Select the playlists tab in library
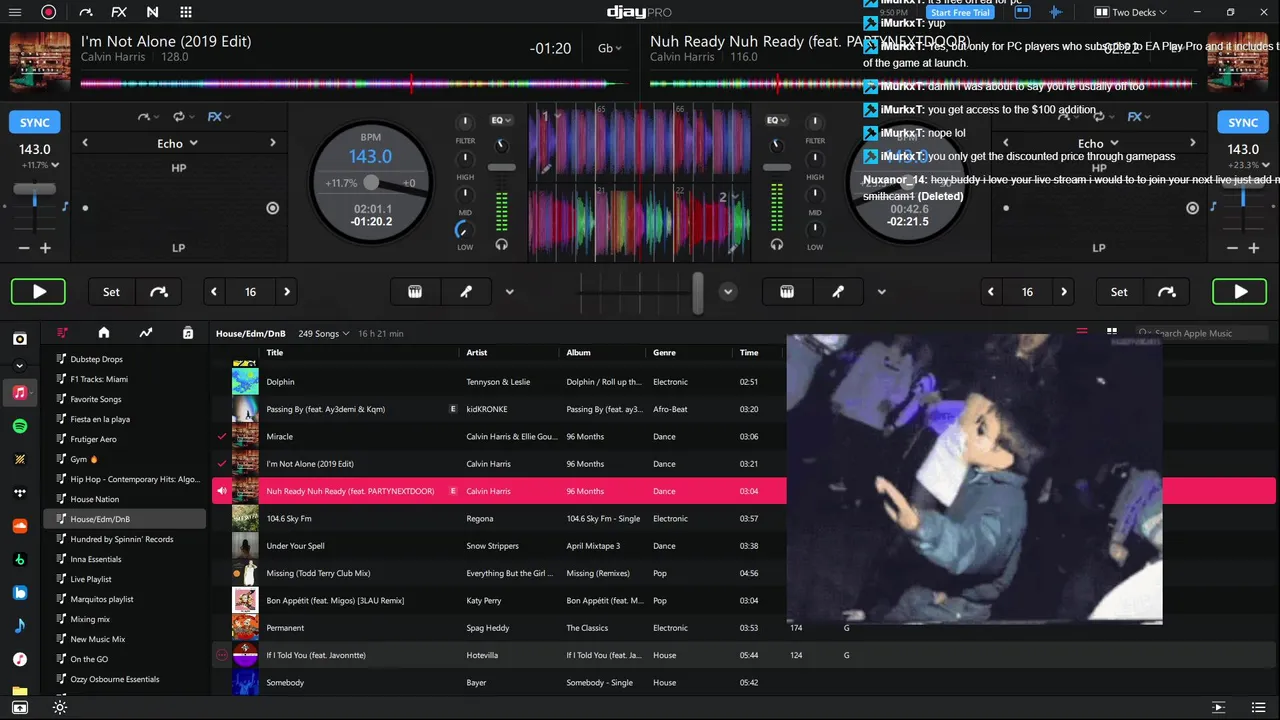 coord(62,333)
